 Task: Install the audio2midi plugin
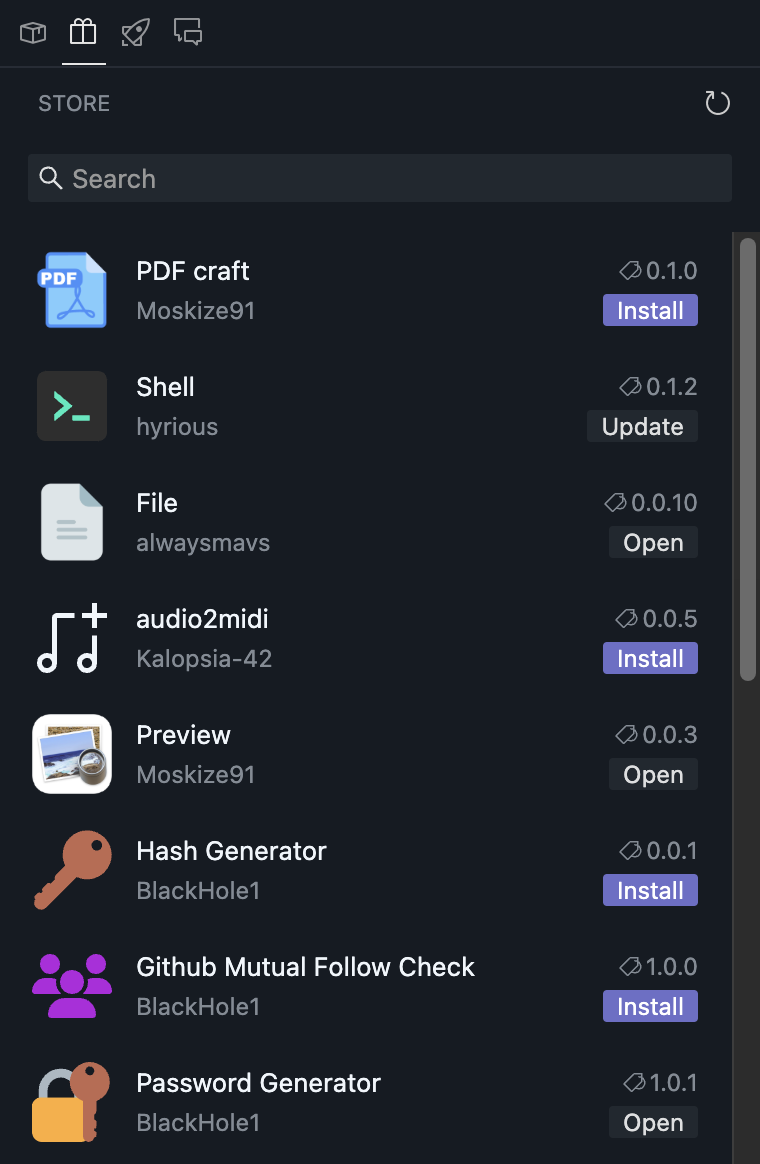coord(650,659)
